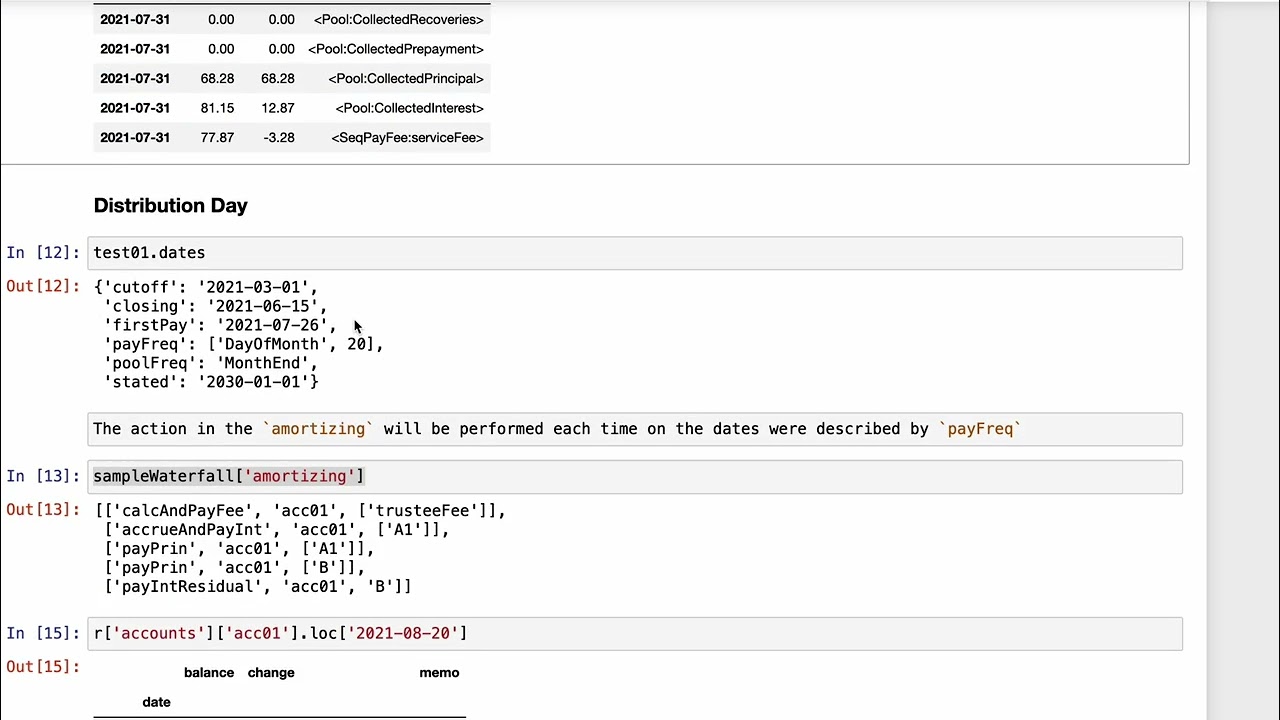Click the payPrin acc01 A1 output line
Image resolution: width=1280 pixels, height=720 pixels.
[238, 549]
